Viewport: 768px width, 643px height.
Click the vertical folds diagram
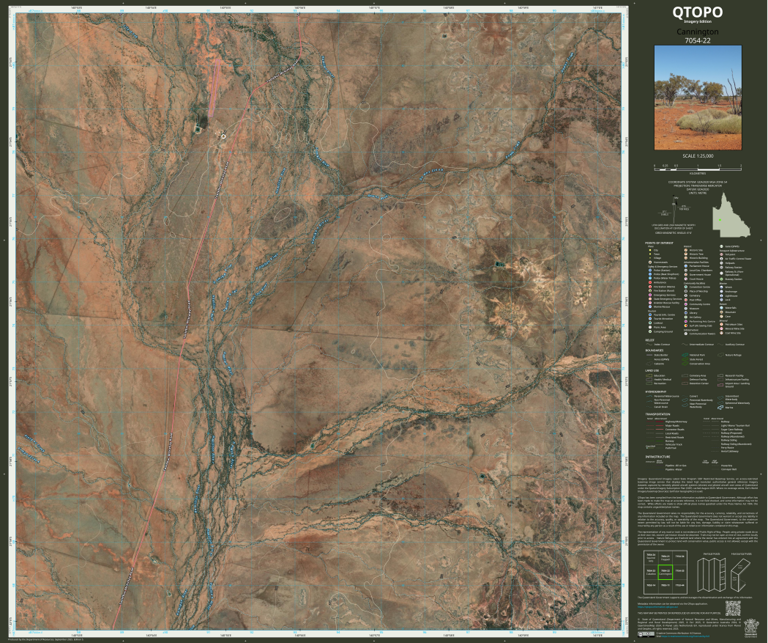(711, 574)
